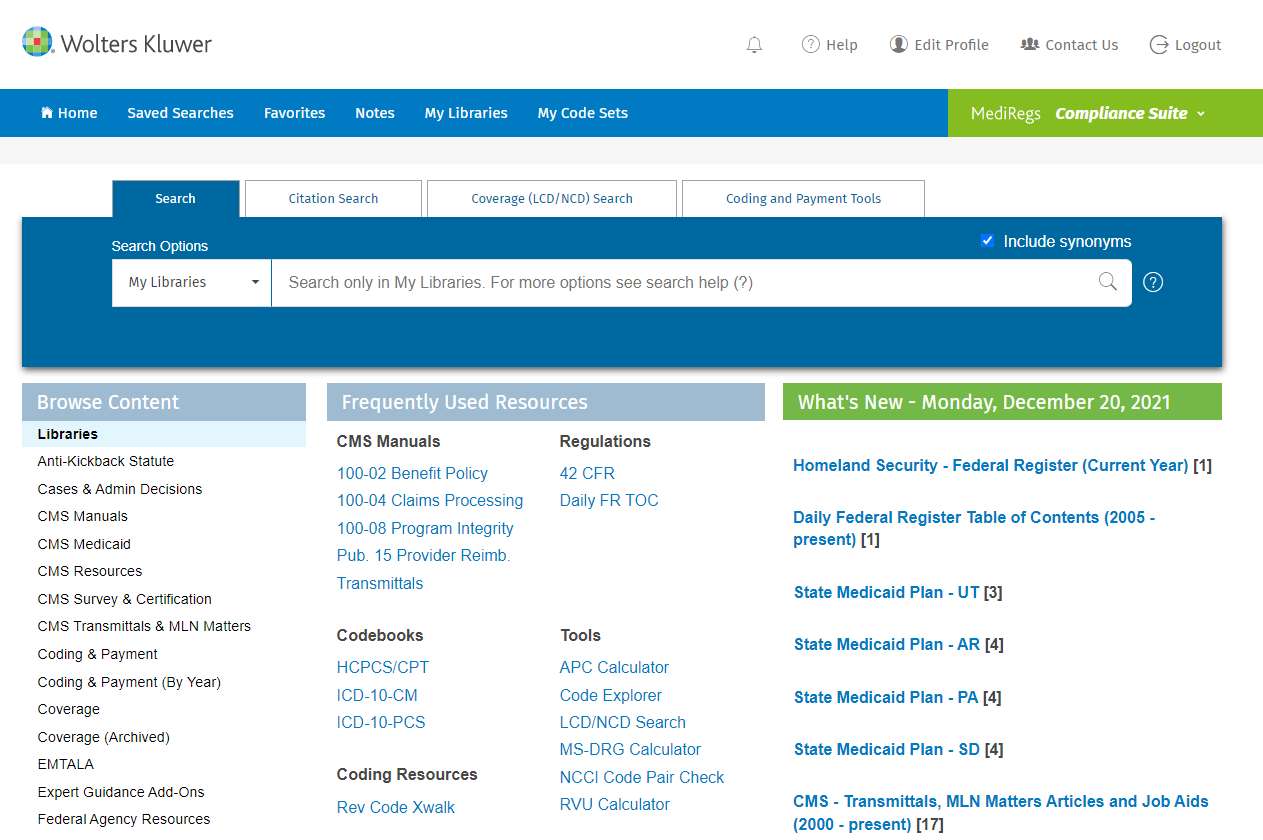Uncheck the Include synonyms checkbox
Screen dimensions: 1263x840
[987, 241]
